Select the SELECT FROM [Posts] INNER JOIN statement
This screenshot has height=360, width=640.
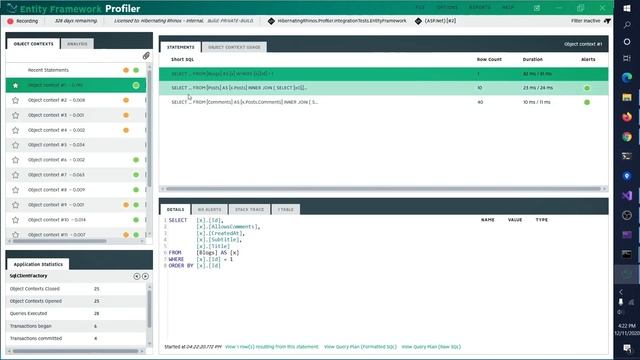(384, 88)
